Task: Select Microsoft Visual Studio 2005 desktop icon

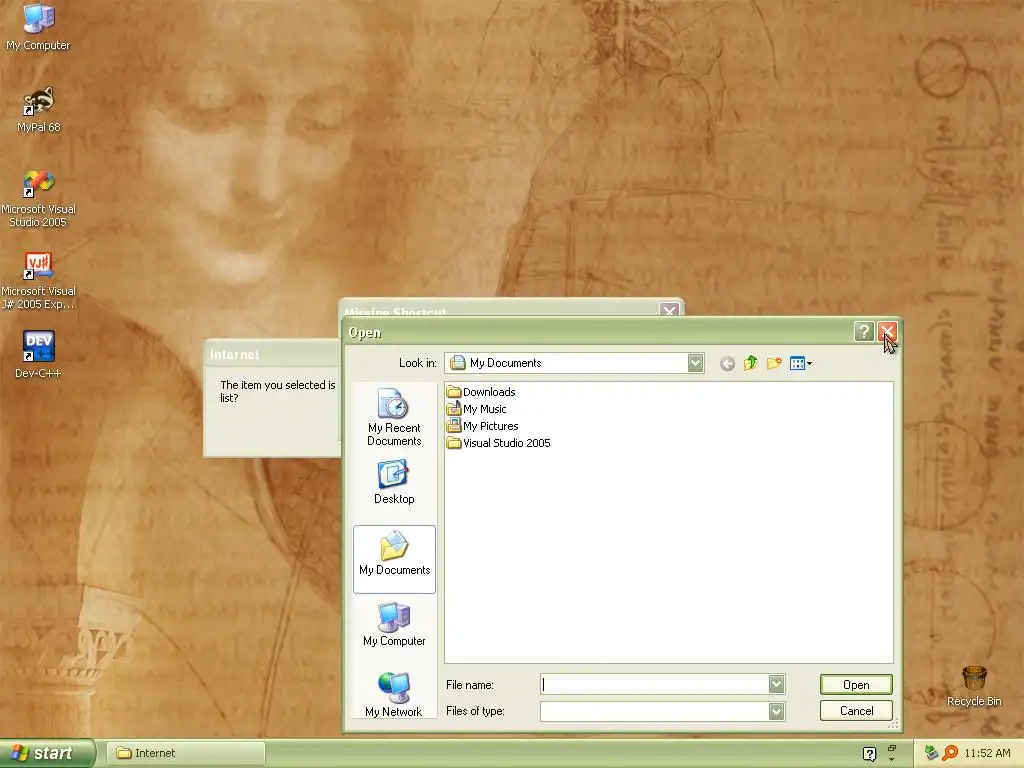Action: (39, 199)
